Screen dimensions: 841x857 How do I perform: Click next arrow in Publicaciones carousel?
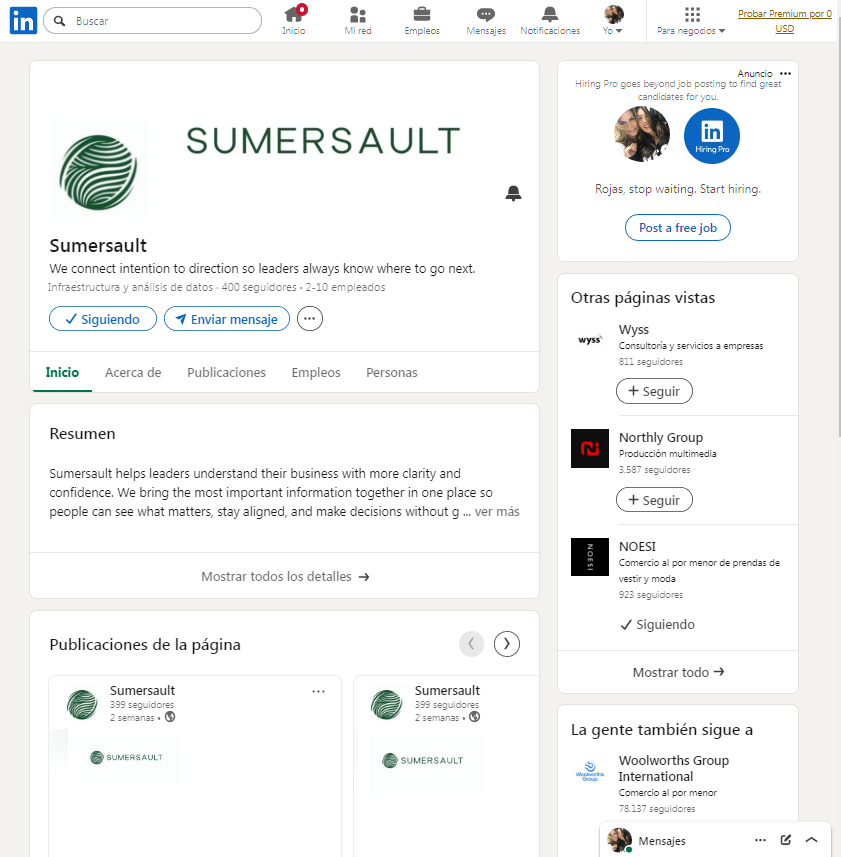coord(507,644)
